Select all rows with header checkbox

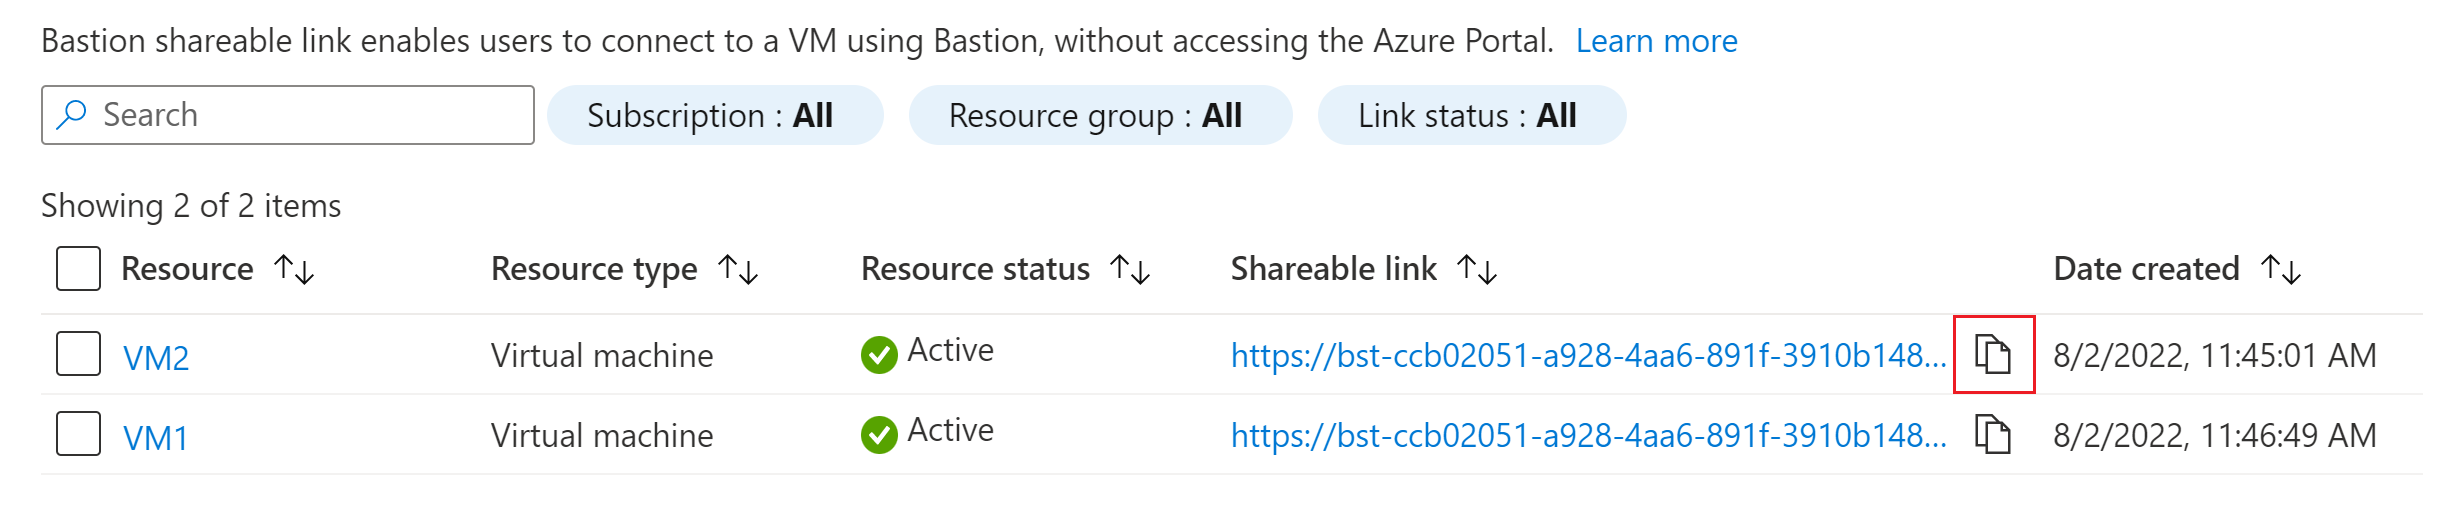78,269
